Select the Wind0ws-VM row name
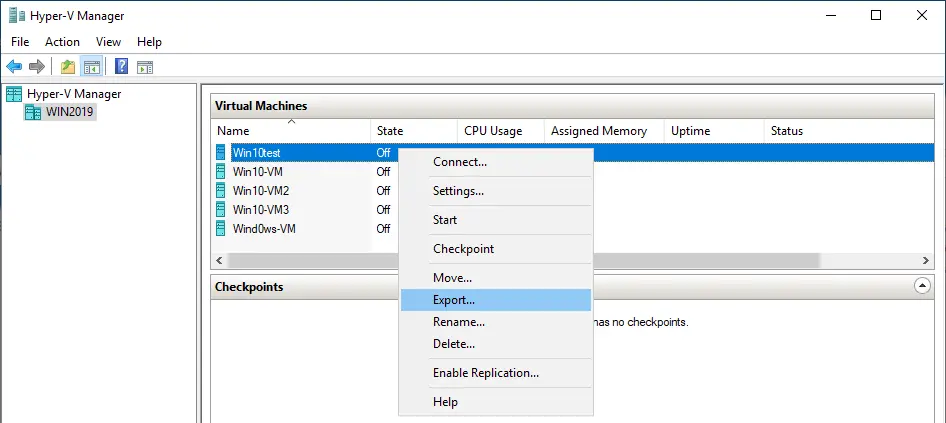946x423 pixels. 264,229
